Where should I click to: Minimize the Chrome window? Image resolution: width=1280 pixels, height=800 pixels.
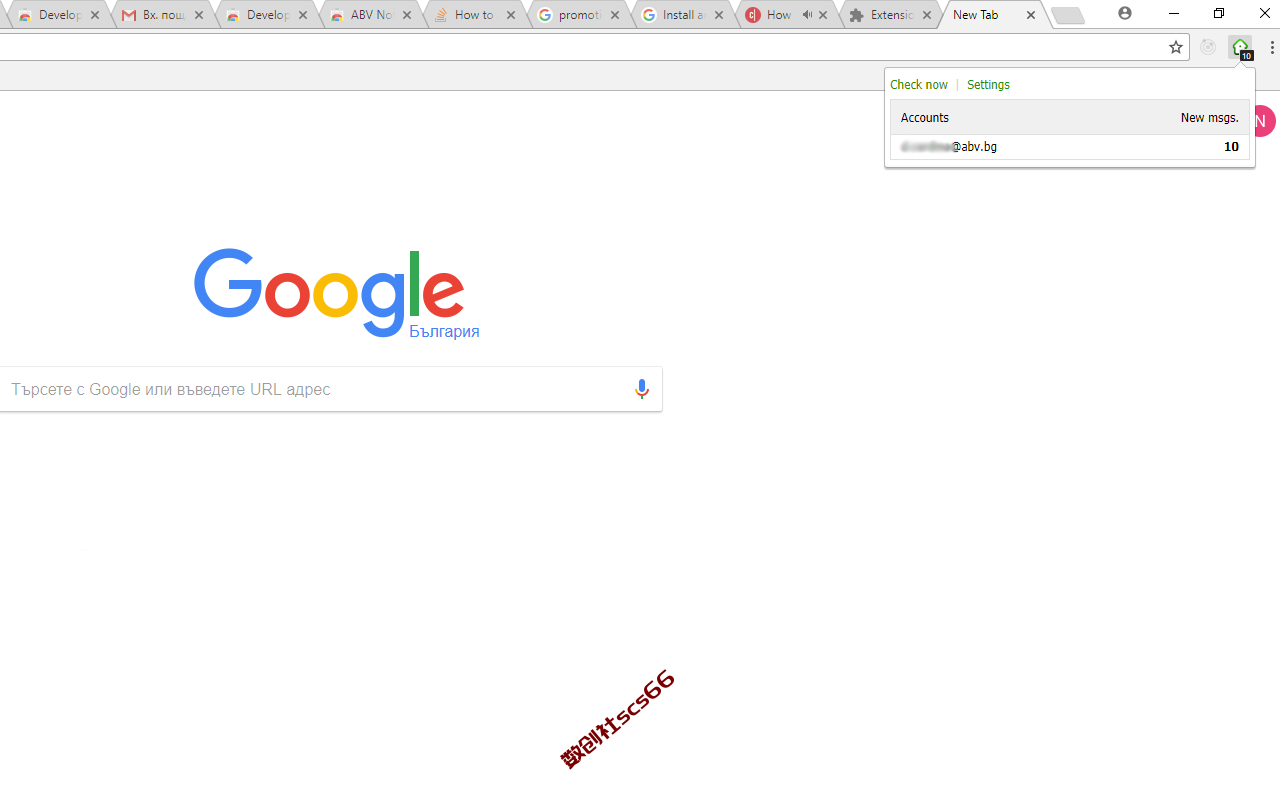pos(1173,14)
